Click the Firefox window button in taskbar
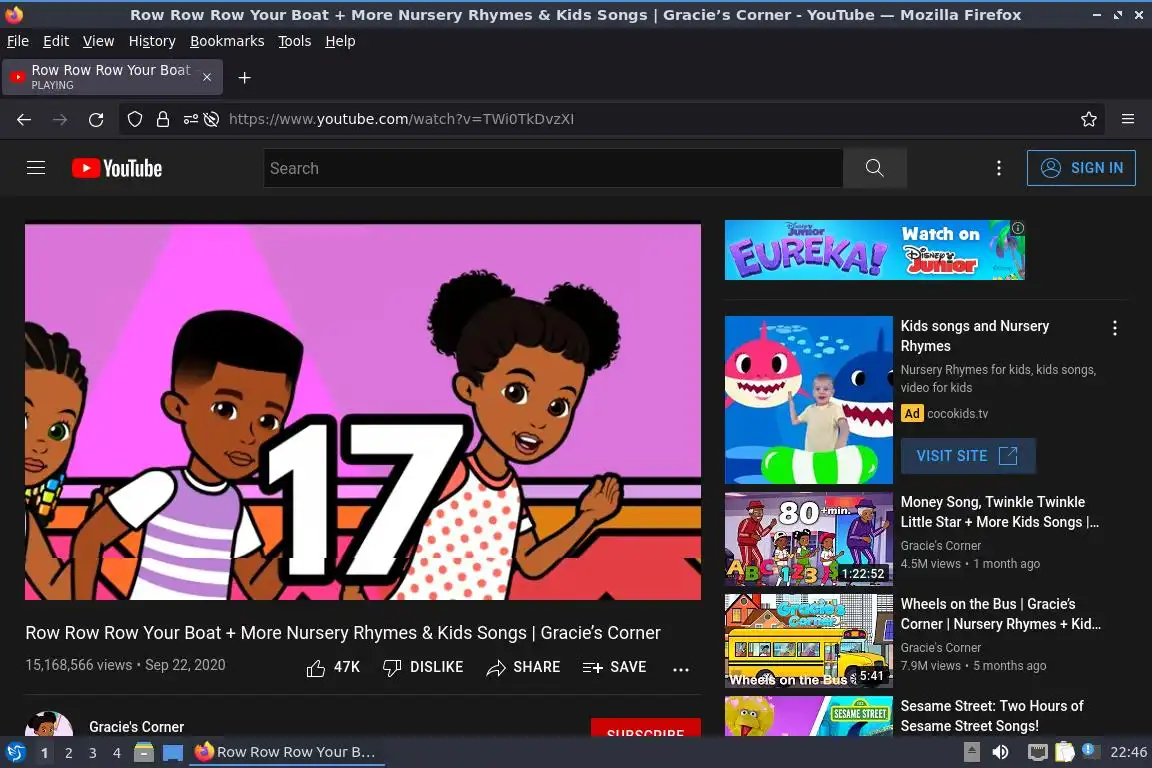 tap(287, 752)
